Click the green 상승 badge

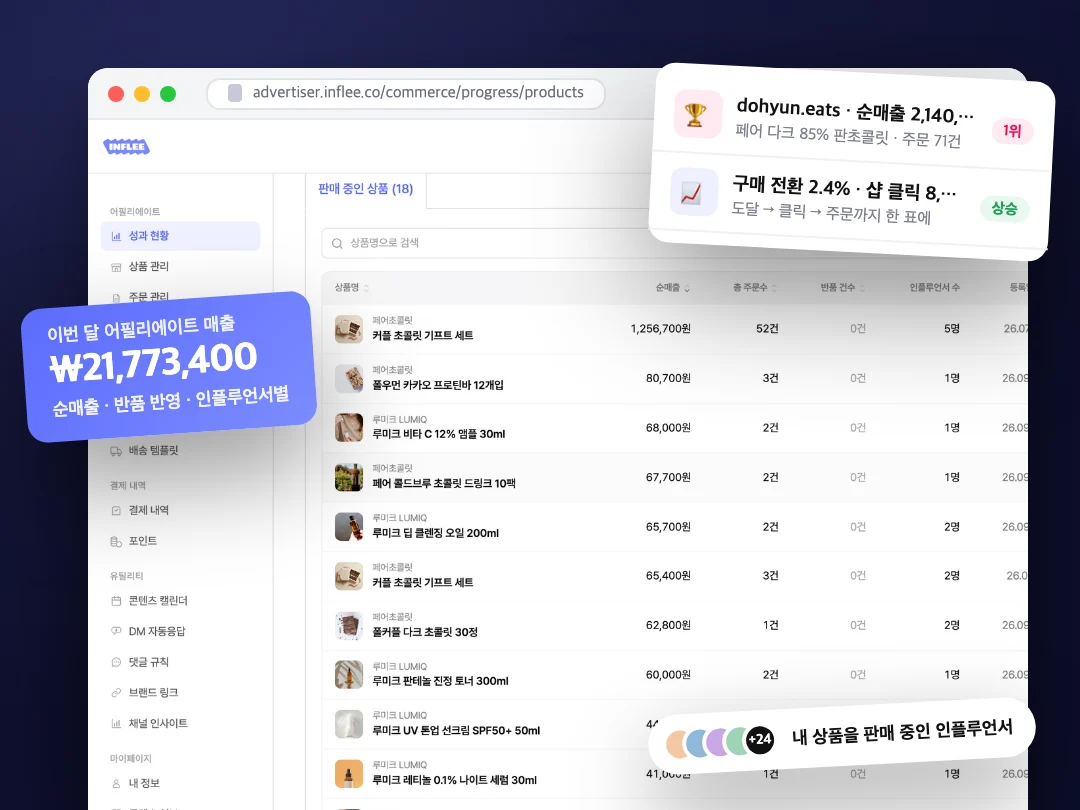tap(1004, 209)
